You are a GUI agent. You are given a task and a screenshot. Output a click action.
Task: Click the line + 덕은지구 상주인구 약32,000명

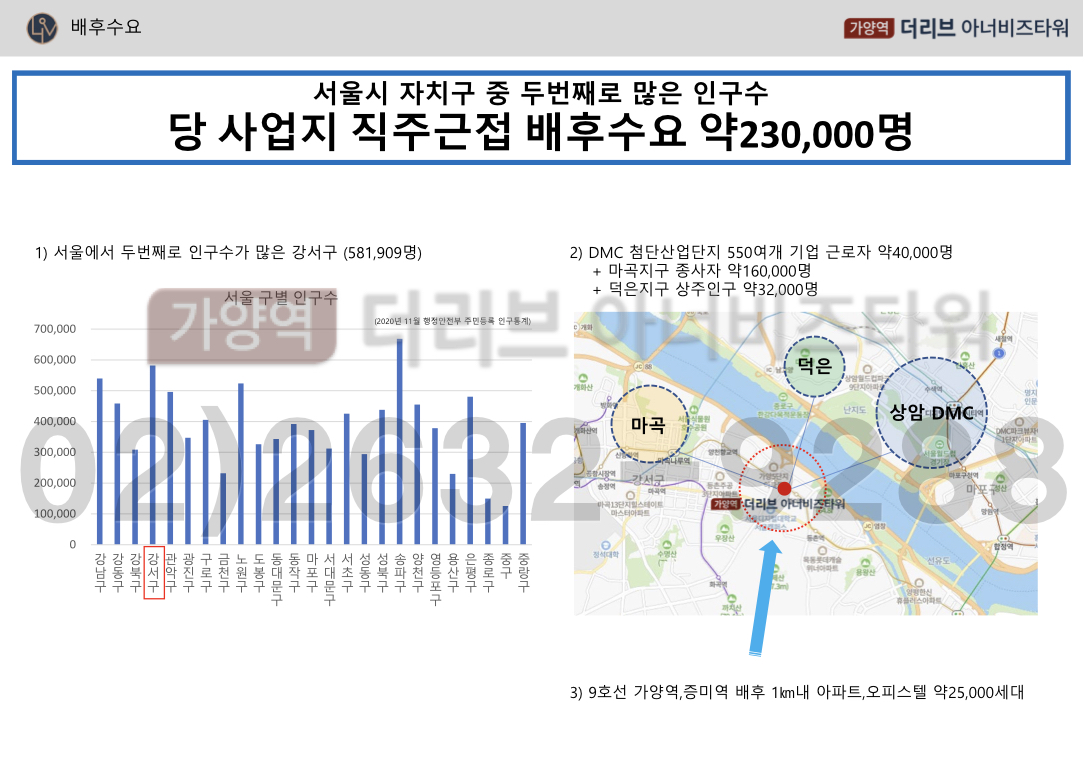coord(705,289)
